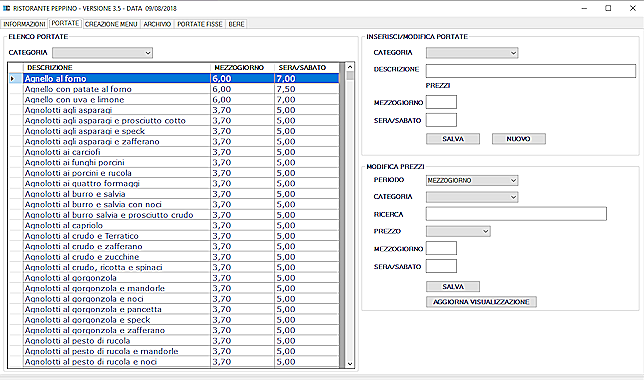
Task: Click row selector arrow of Agnello al forno
Action: pos(15,78)
